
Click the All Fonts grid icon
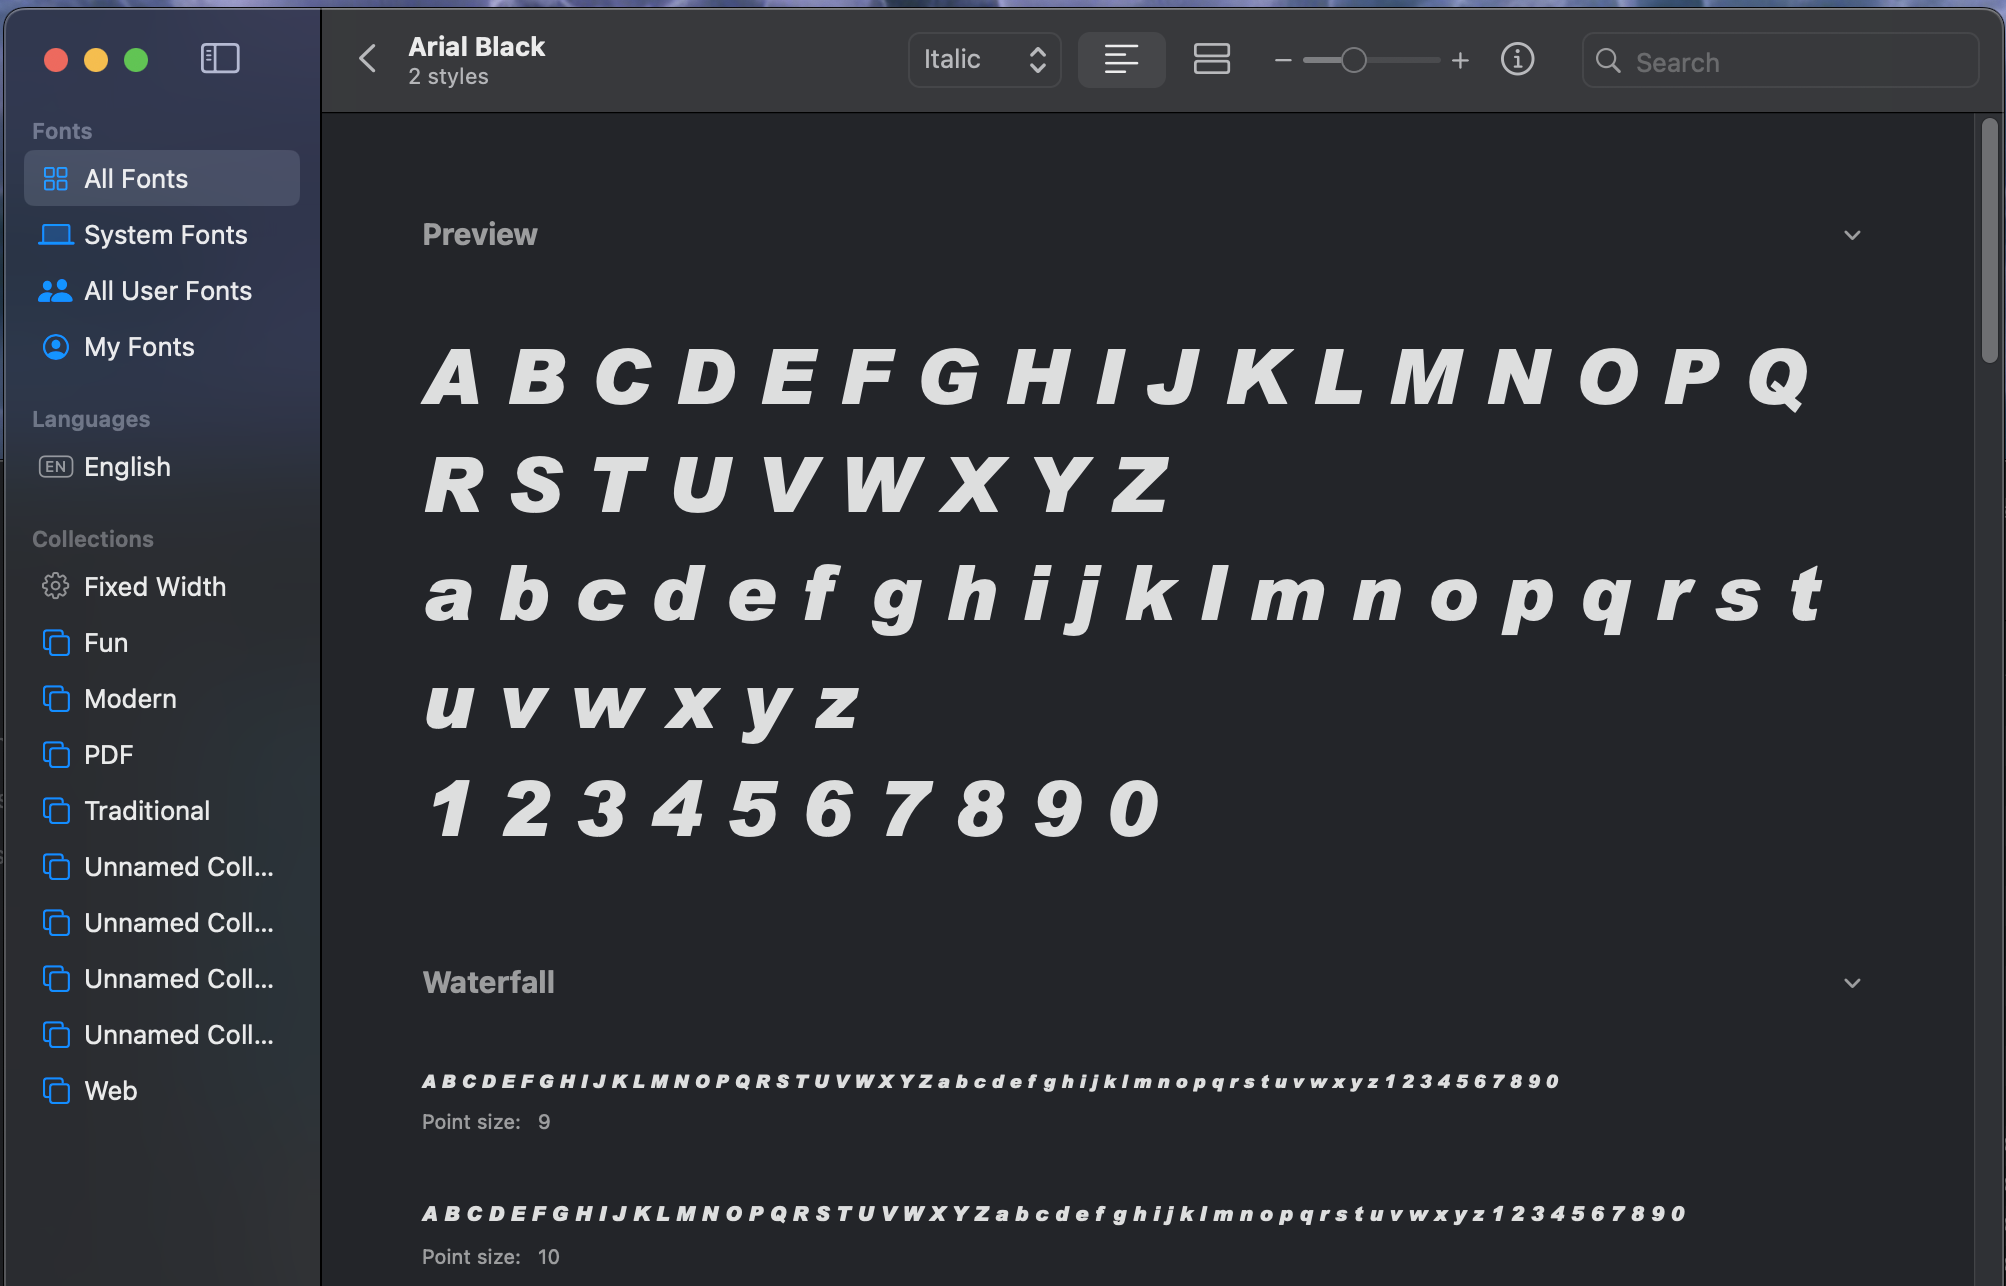tap(56, 178)
